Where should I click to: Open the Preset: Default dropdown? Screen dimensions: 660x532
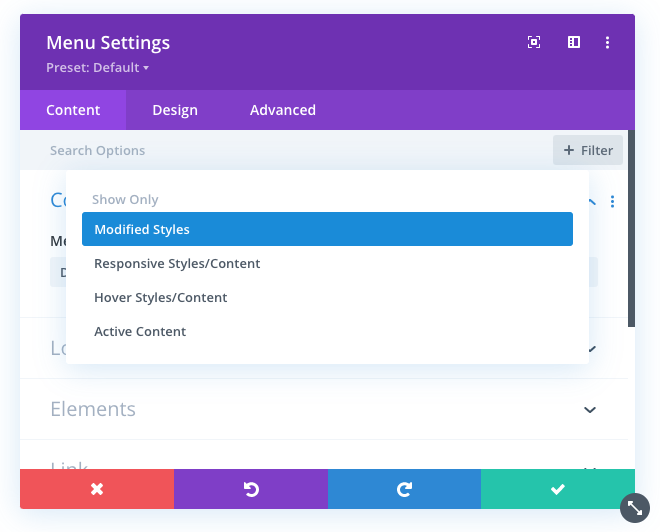pos(98,67)
